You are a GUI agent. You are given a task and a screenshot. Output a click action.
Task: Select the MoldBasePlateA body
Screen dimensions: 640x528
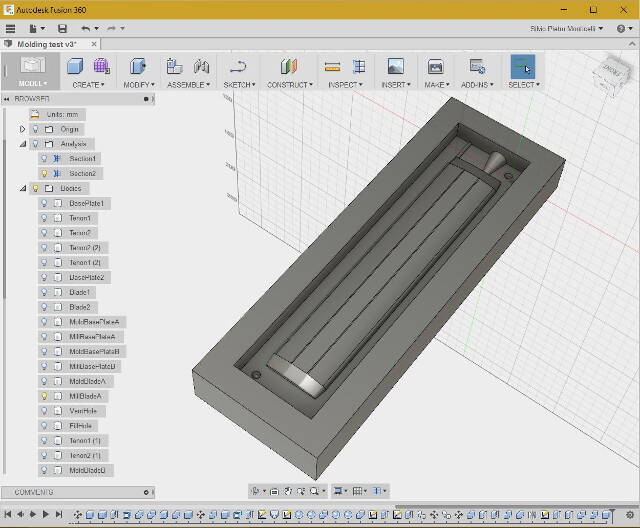[x=94, y=322]
